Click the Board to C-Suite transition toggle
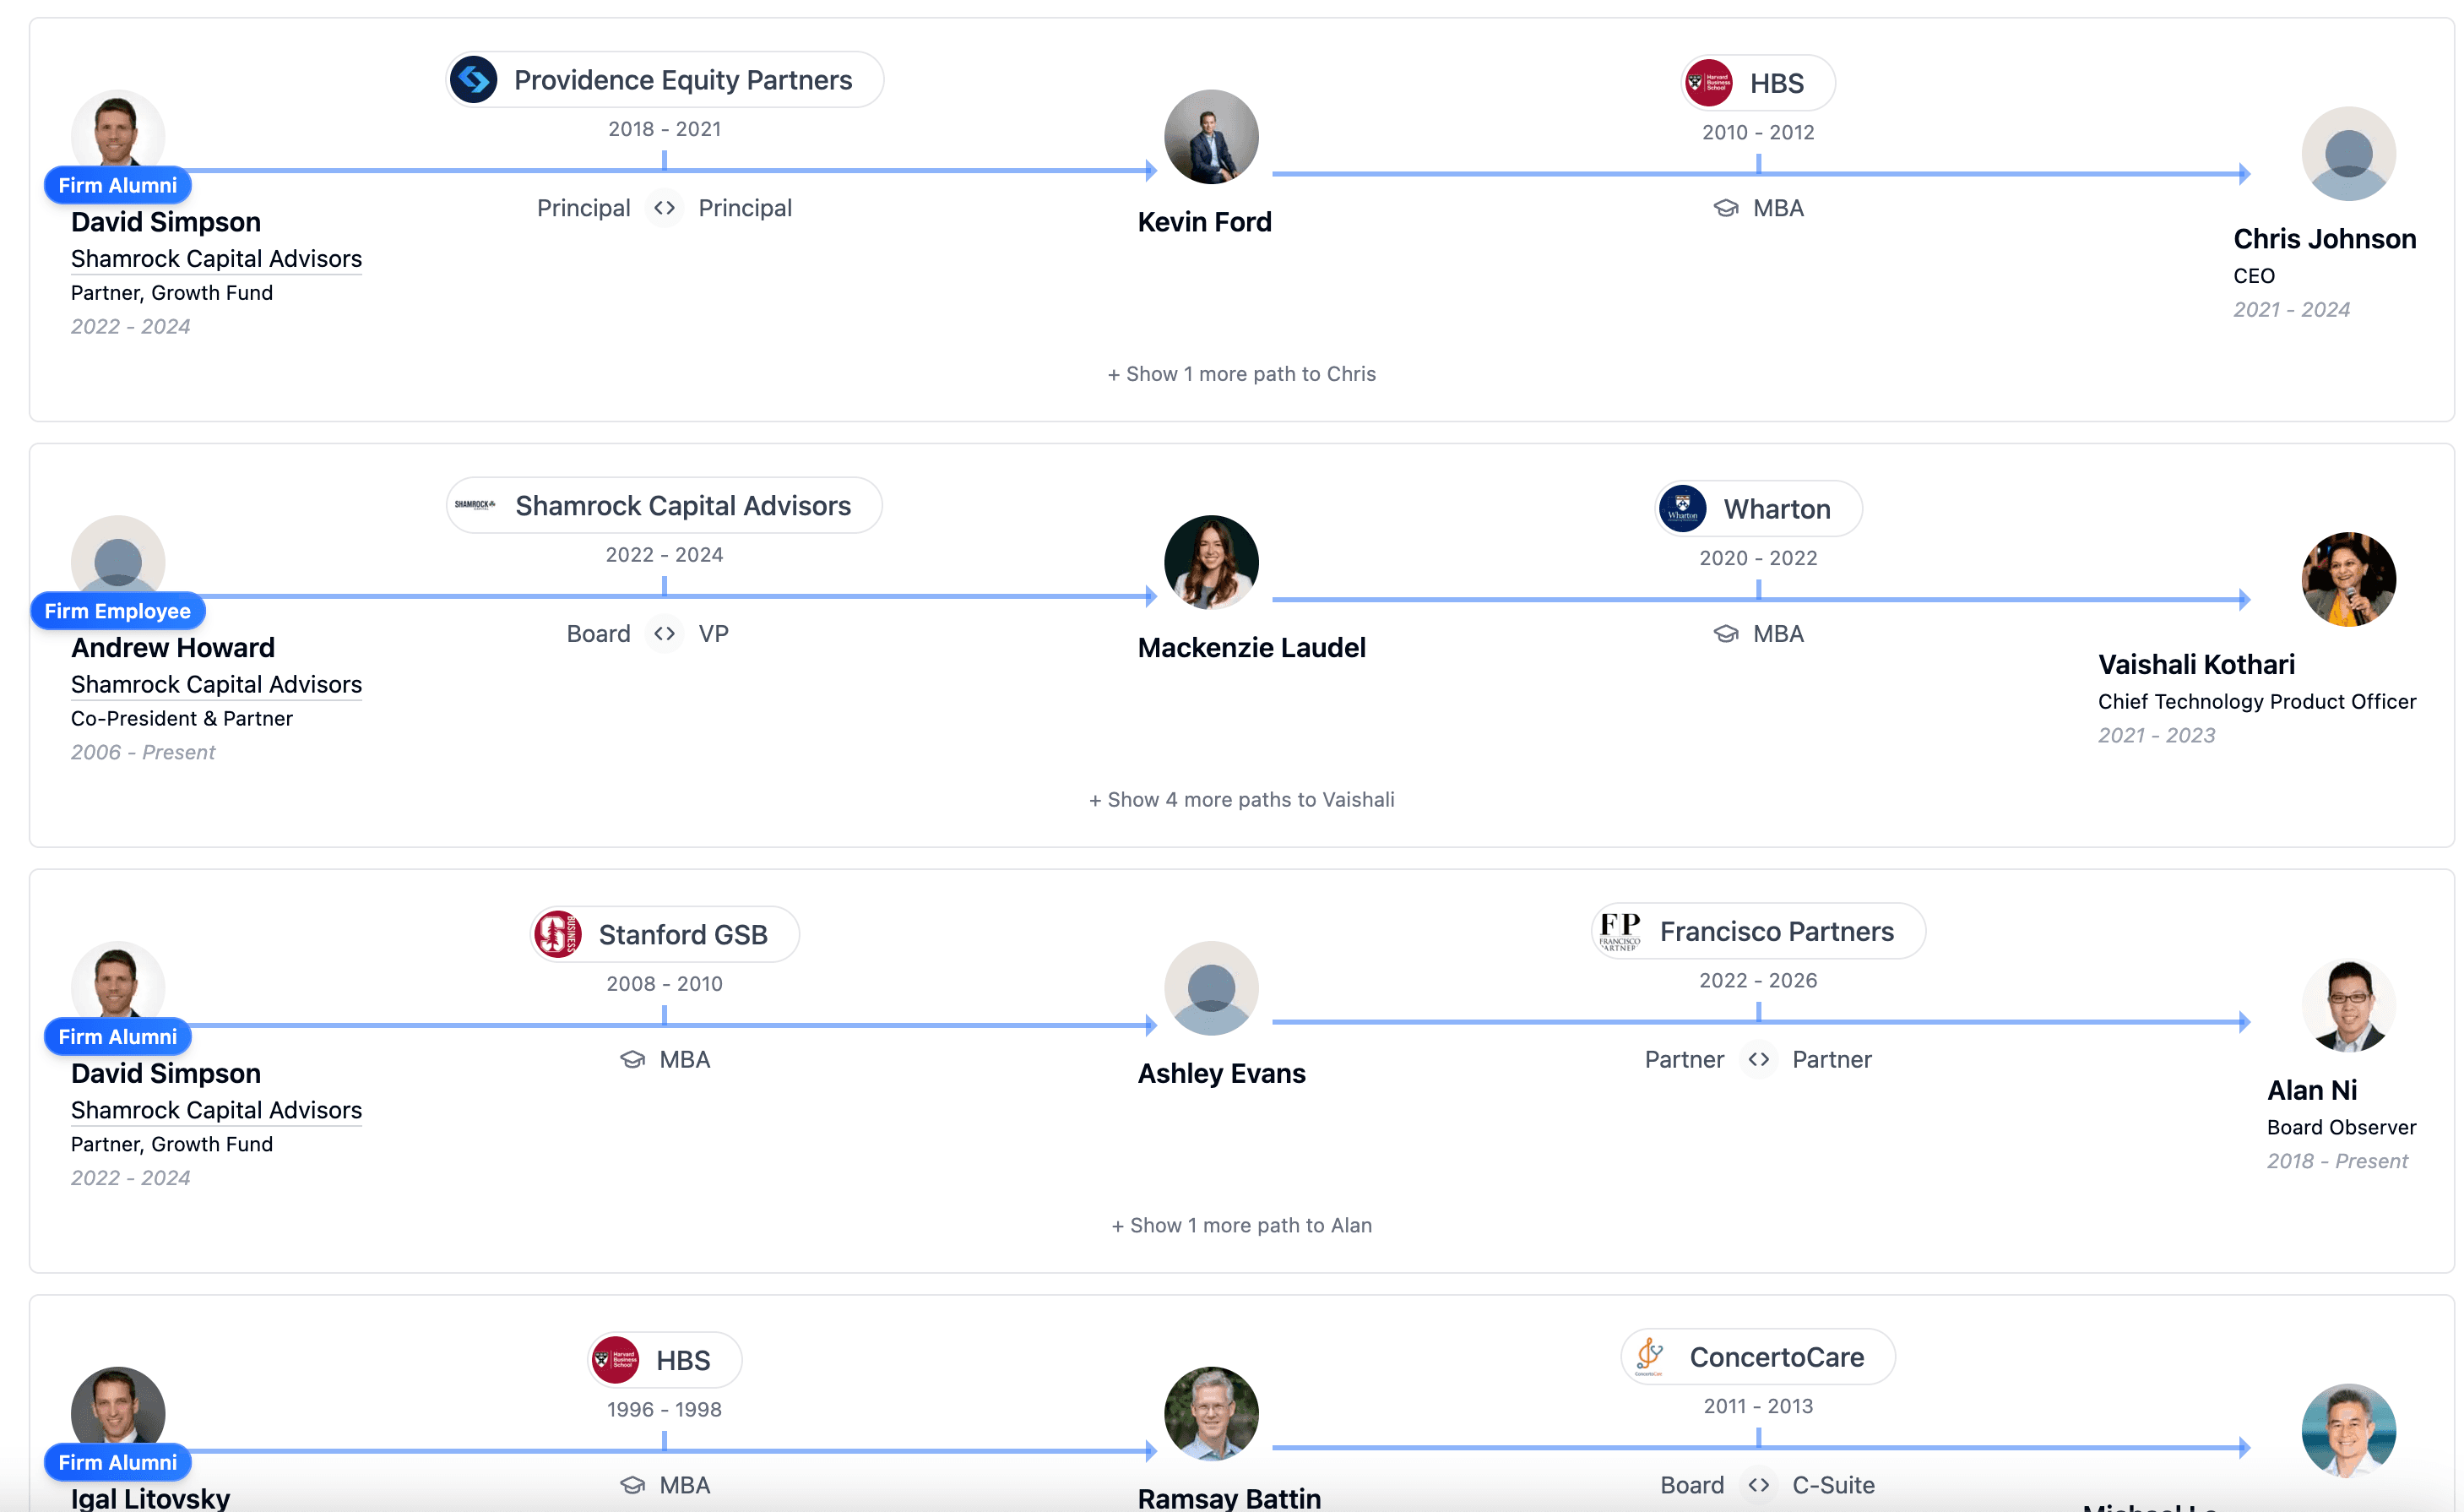Image resolution: width=2464 pixels, height=1512 pixels. tap(1758, 1485)
